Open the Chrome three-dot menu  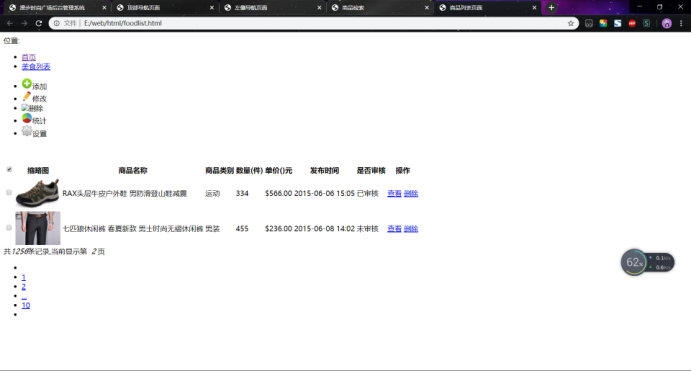point(681,23)
